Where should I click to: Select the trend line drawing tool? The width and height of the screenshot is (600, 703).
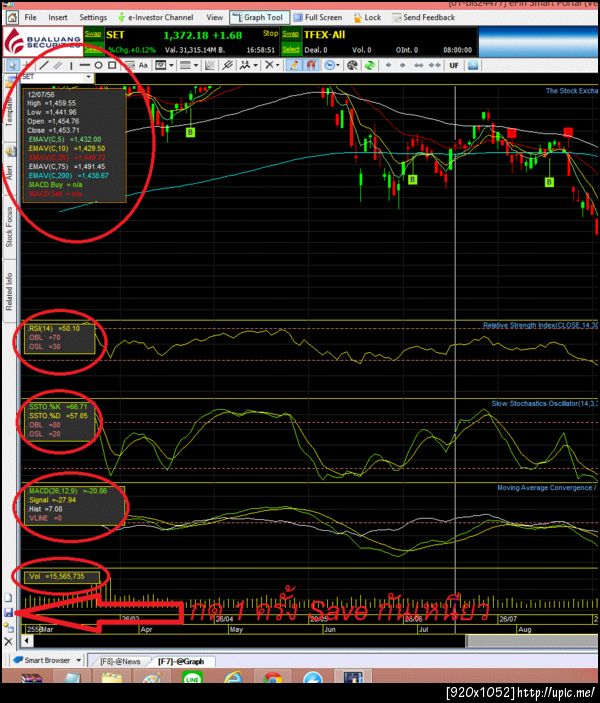[44, 65]
